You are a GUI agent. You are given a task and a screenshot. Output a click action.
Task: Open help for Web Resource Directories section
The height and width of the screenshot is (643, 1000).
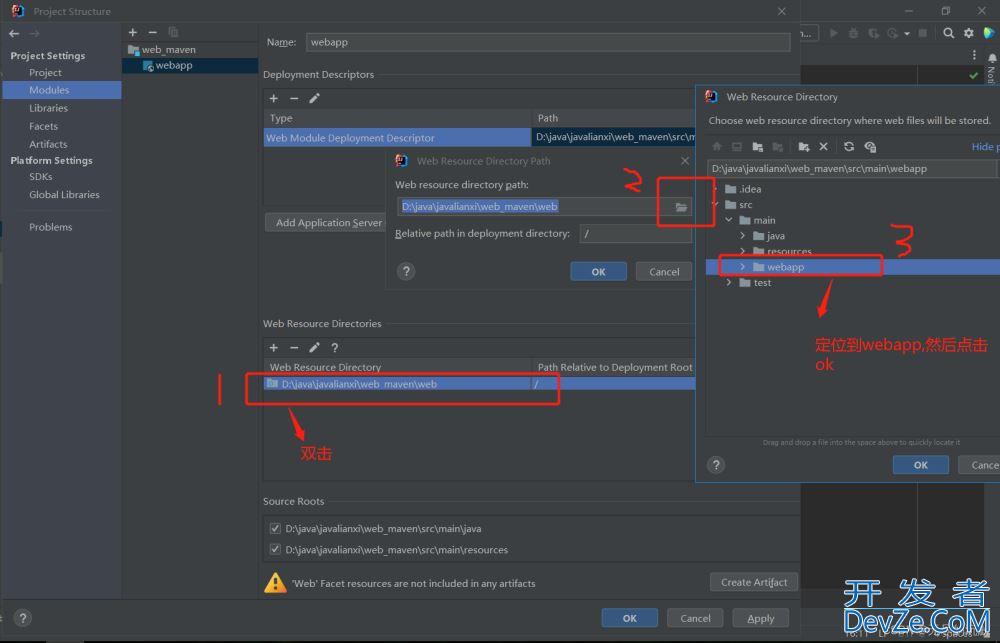(334, 348)
